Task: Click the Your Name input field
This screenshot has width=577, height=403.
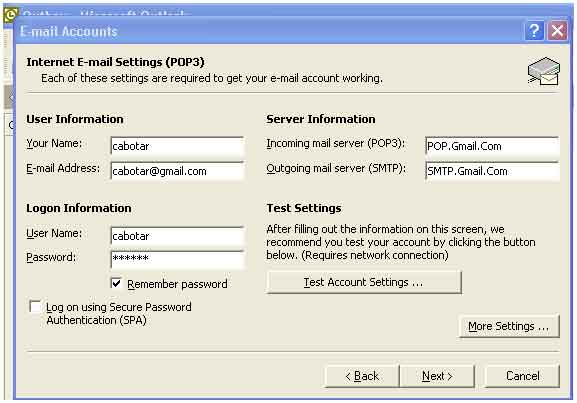Action: point(177,146)
